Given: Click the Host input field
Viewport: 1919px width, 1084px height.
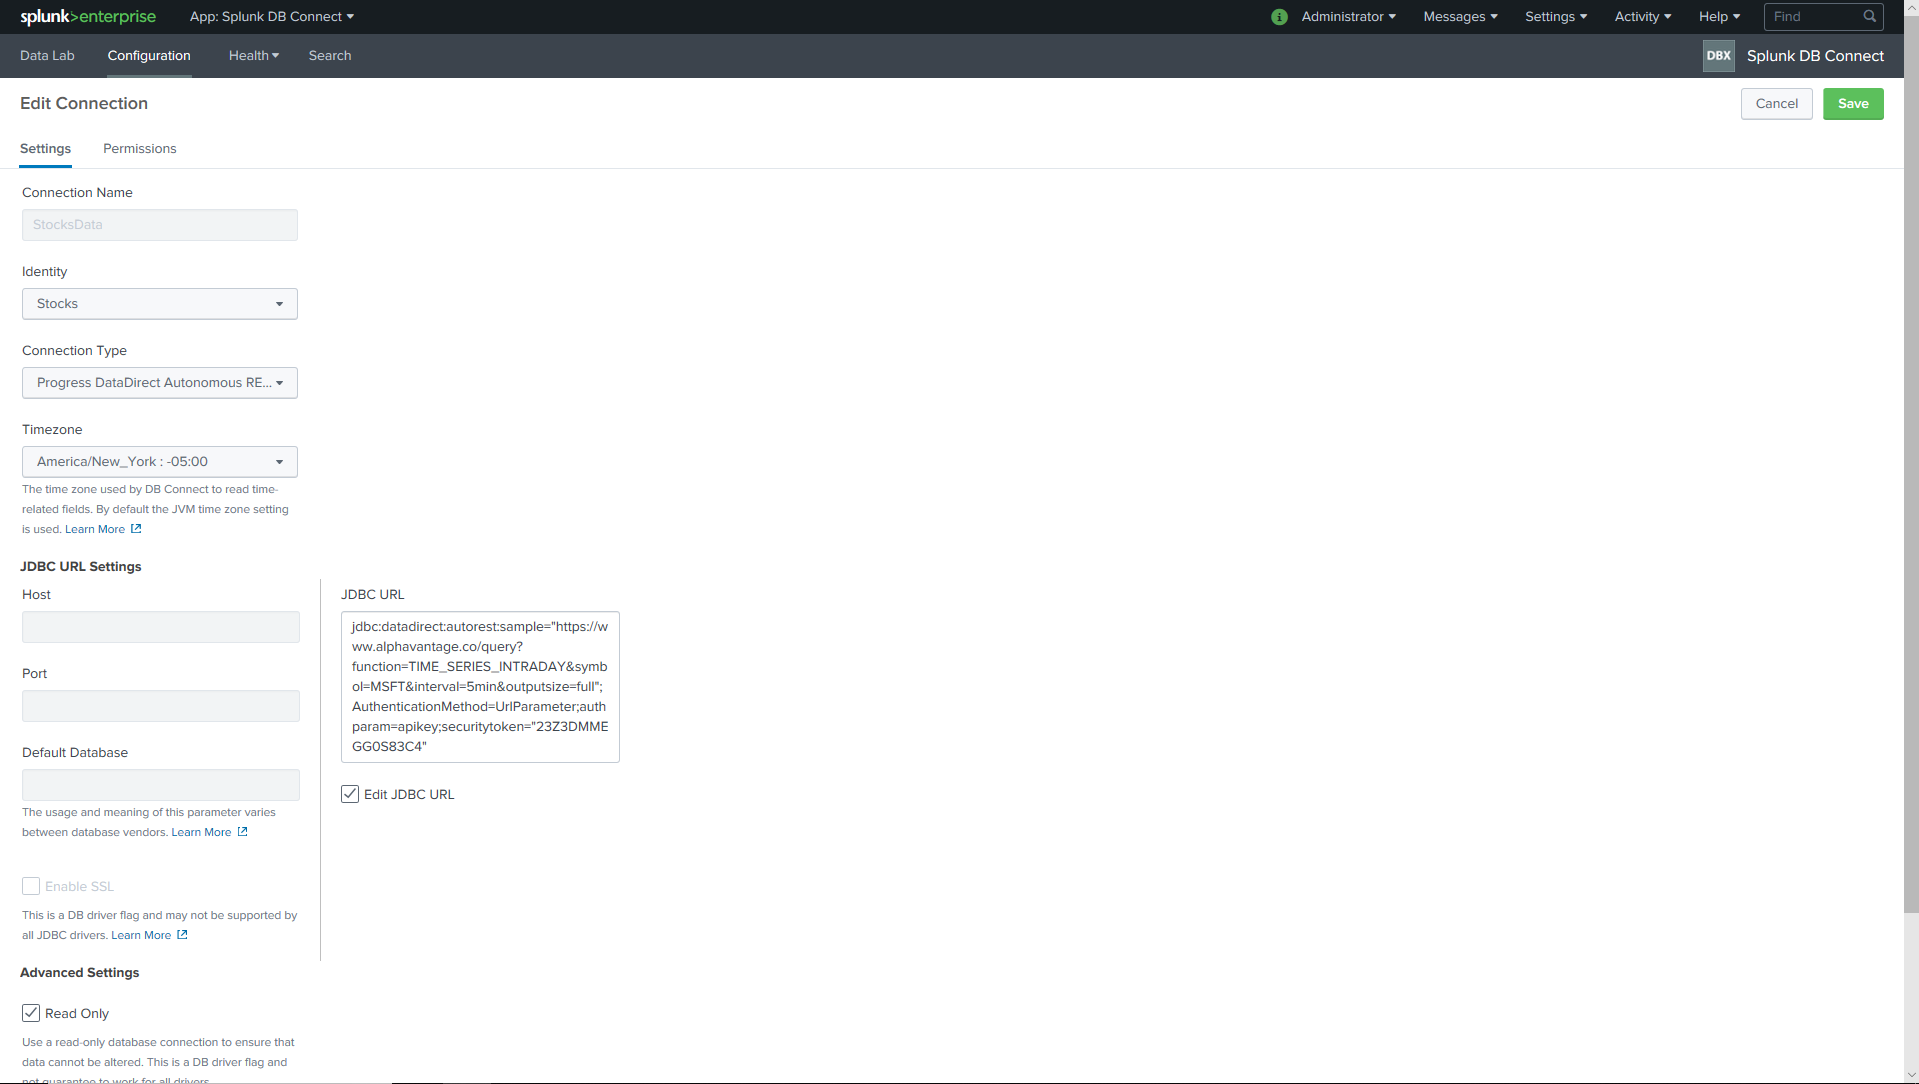Looking at the screenshot, I should pyautogui.click(x=161, y=627).
